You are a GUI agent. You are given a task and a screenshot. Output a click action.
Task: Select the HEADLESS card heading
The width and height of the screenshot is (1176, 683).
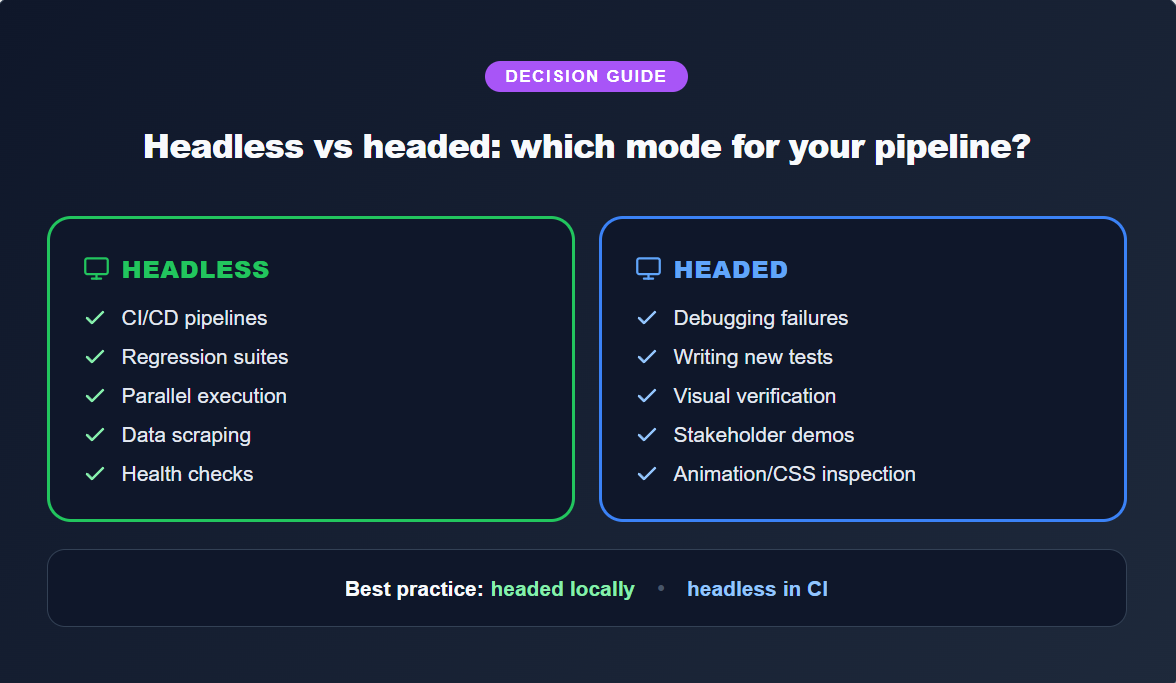pos(195,270)
